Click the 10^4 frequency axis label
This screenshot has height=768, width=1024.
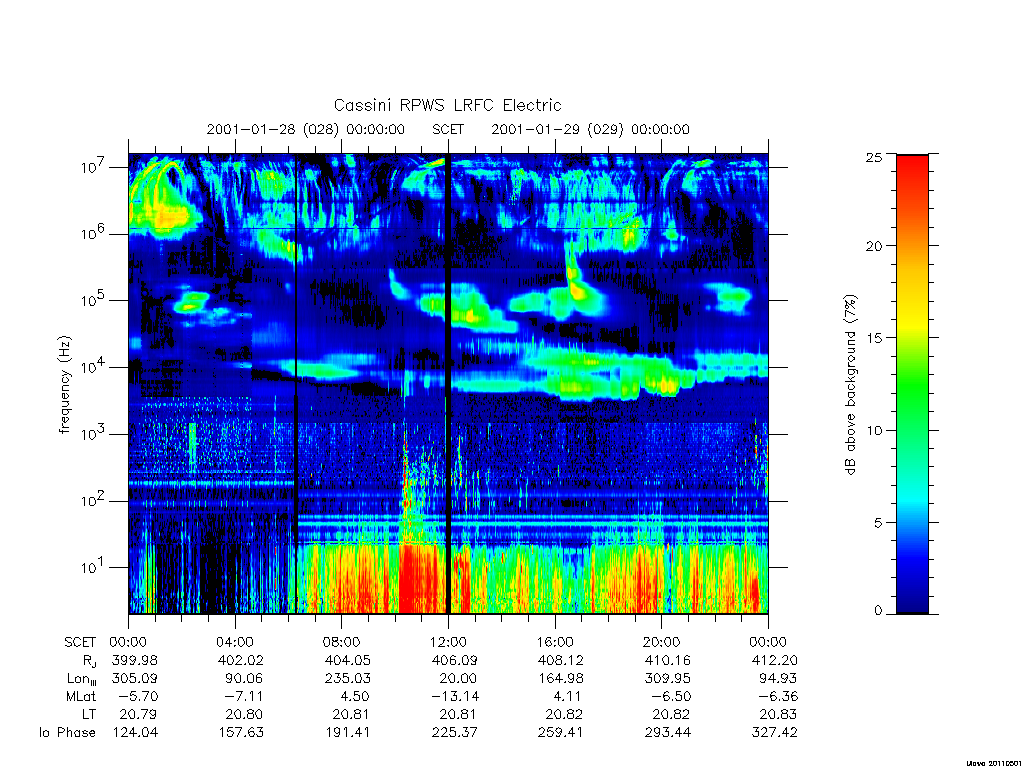tap(94, 367)
